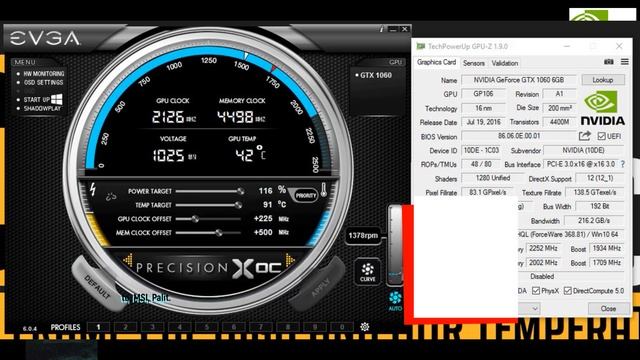Viewport: 640px width, 360px height.
Task: Click the Subvendor 'NVIDIA (10DE)' field
Action: (583, 150)
